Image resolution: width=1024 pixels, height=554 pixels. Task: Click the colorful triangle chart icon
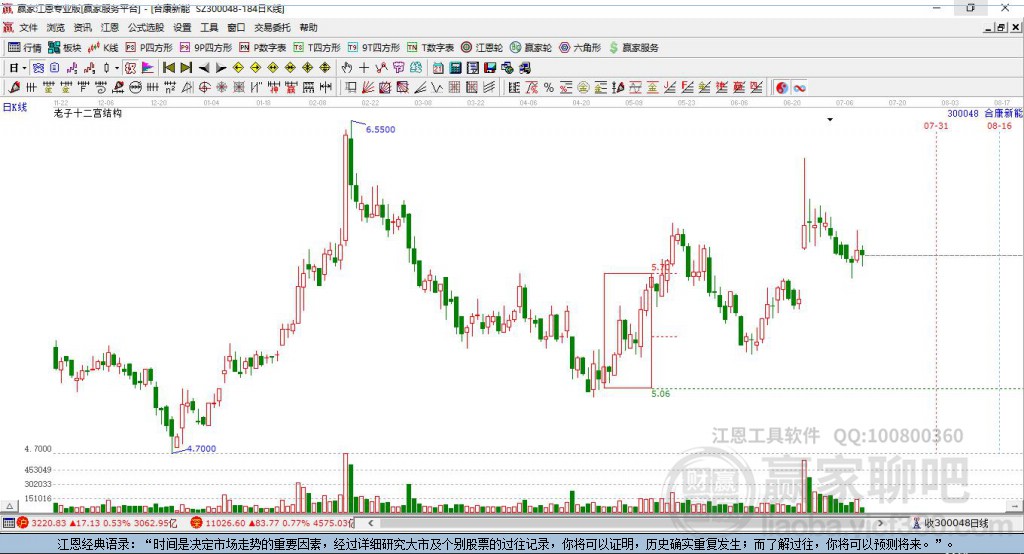[148, 68]
